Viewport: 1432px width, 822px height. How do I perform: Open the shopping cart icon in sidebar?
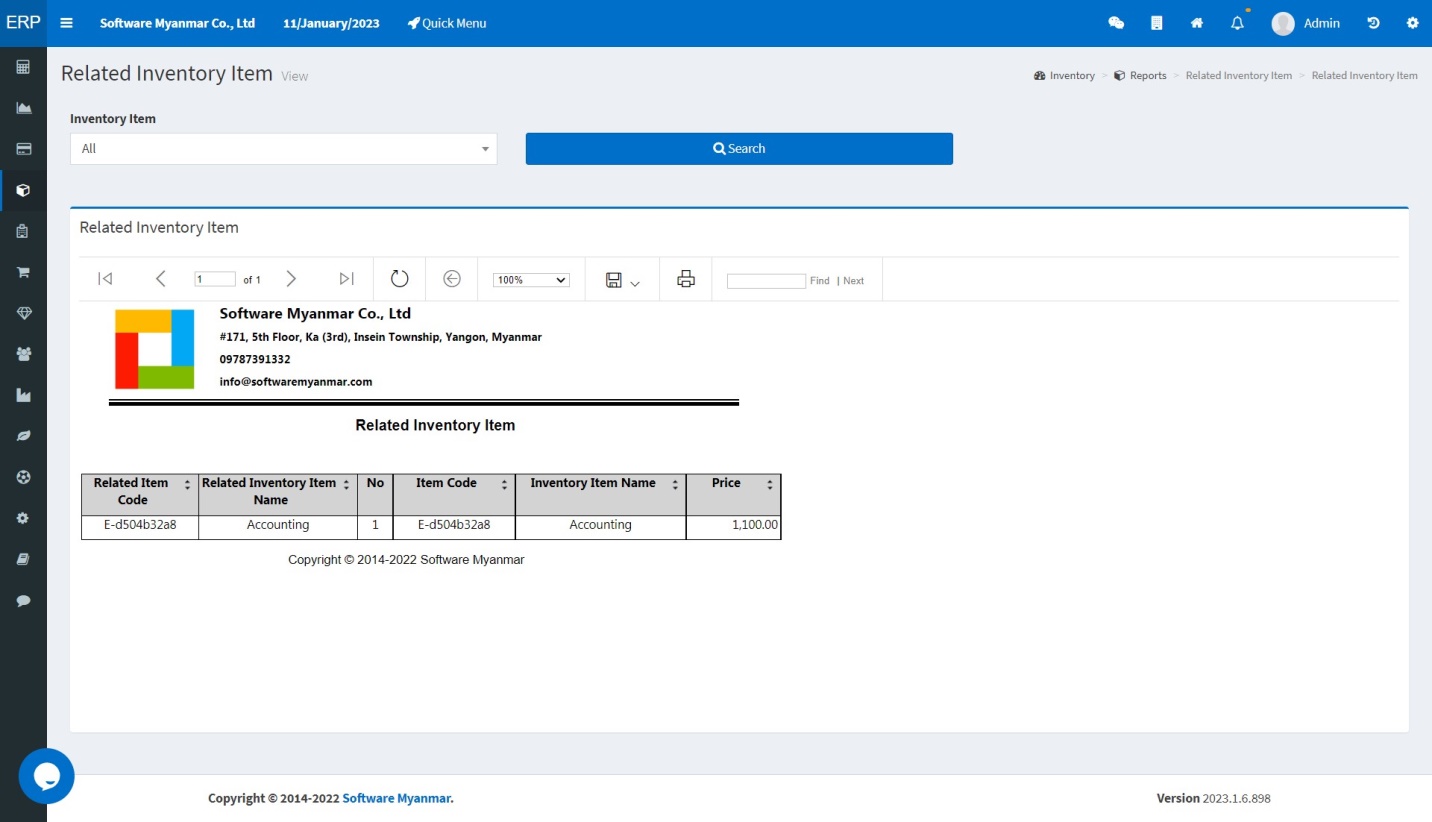(x=23, y=272)
